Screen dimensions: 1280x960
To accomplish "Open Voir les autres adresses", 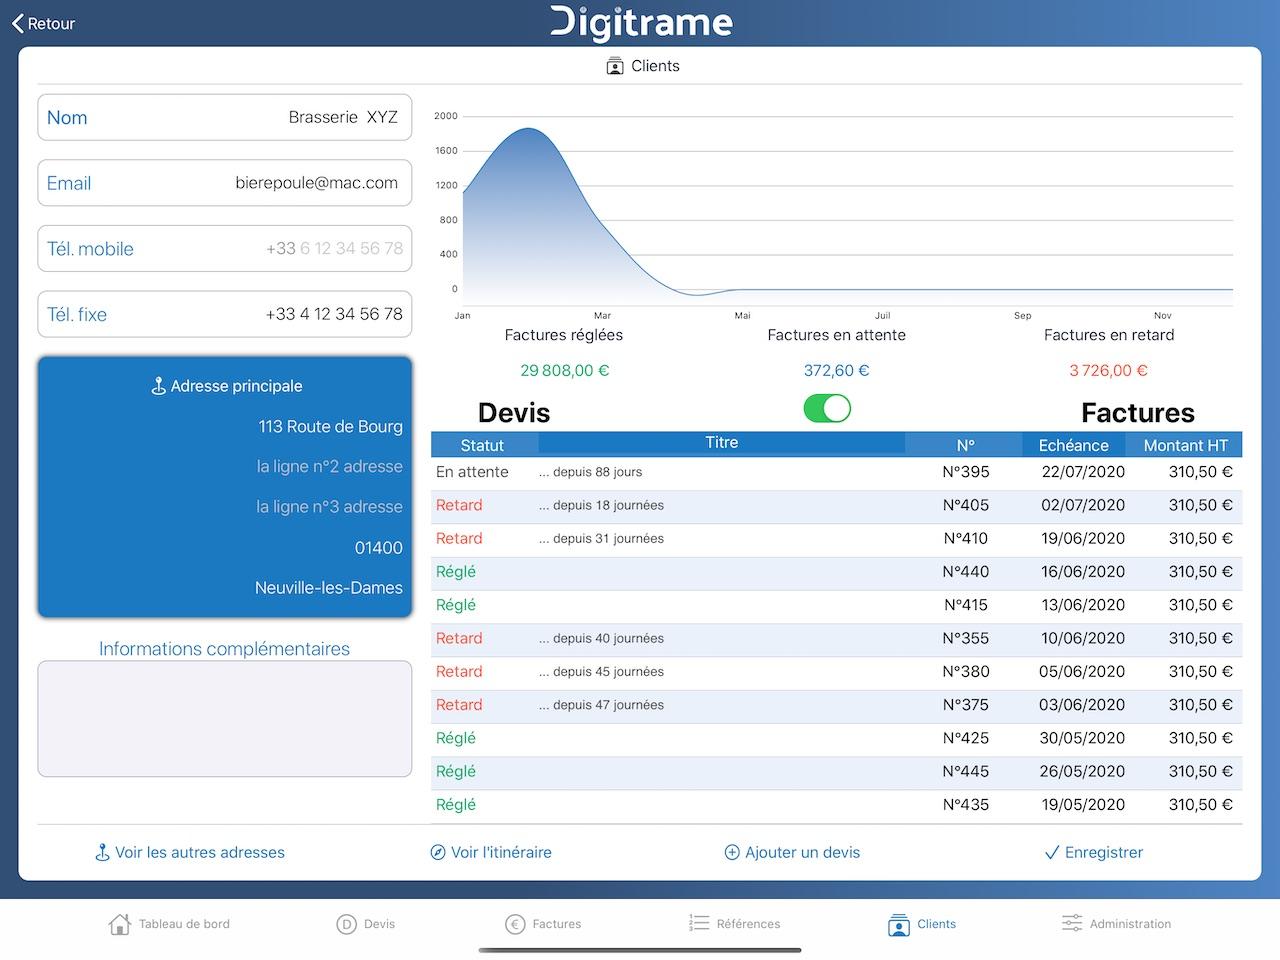I will tap(190, 853).
